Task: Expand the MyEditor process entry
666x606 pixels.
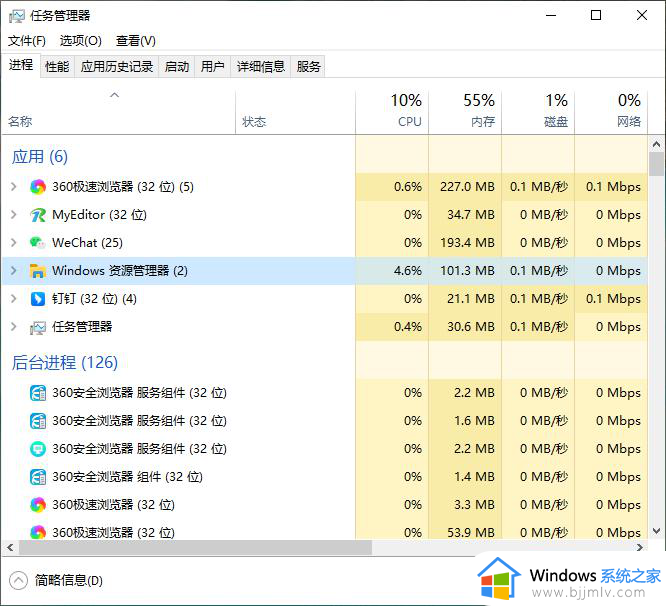Action: [14, 215]
